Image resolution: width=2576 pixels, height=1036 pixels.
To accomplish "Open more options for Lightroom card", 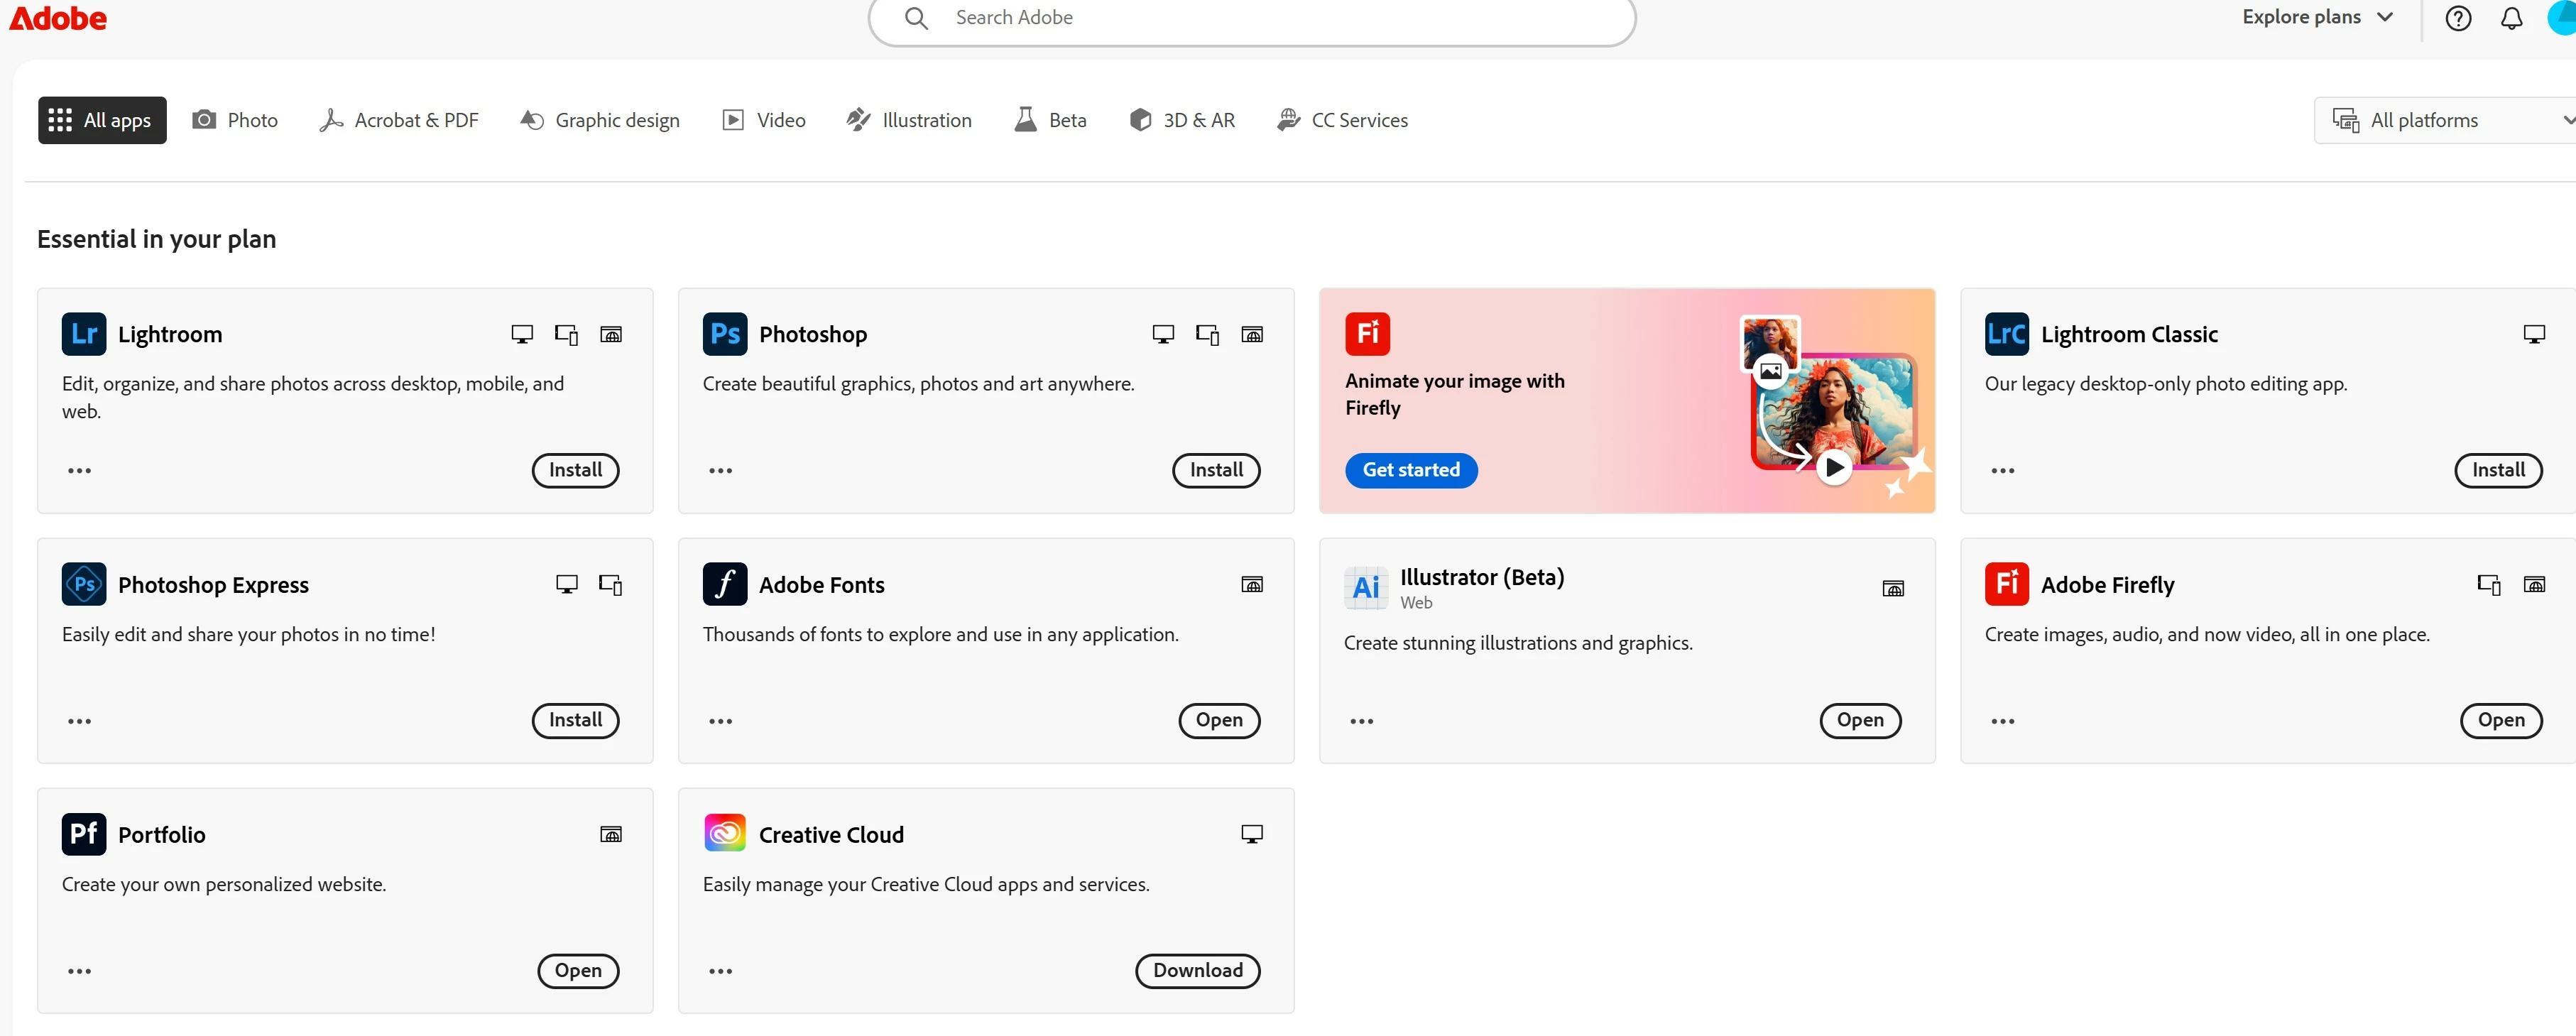I will coord(79,471).
